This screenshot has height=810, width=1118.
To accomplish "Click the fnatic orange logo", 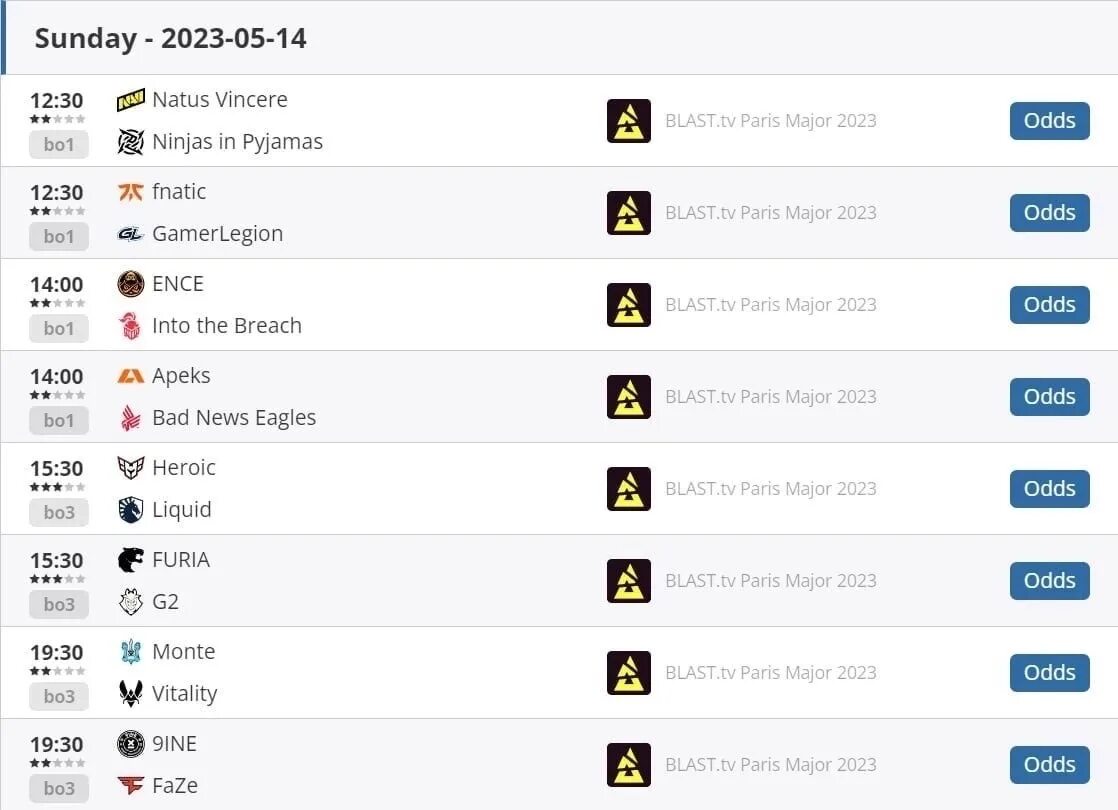I will (130, 192).
